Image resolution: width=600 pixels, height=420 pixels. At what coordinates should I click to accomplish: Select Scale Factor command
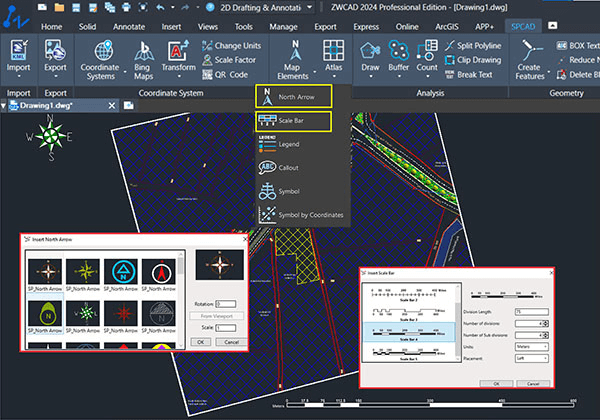pyautogui.click(x=229, y=60)
